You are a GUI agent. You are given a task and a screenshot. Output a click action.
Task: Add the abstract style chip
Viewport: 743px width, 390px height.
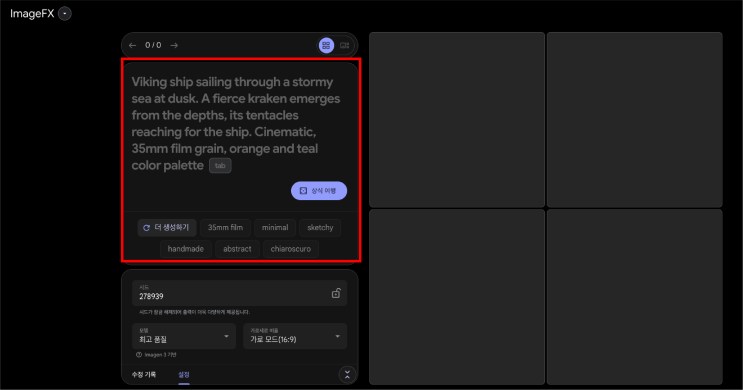[x=237, y=249]
